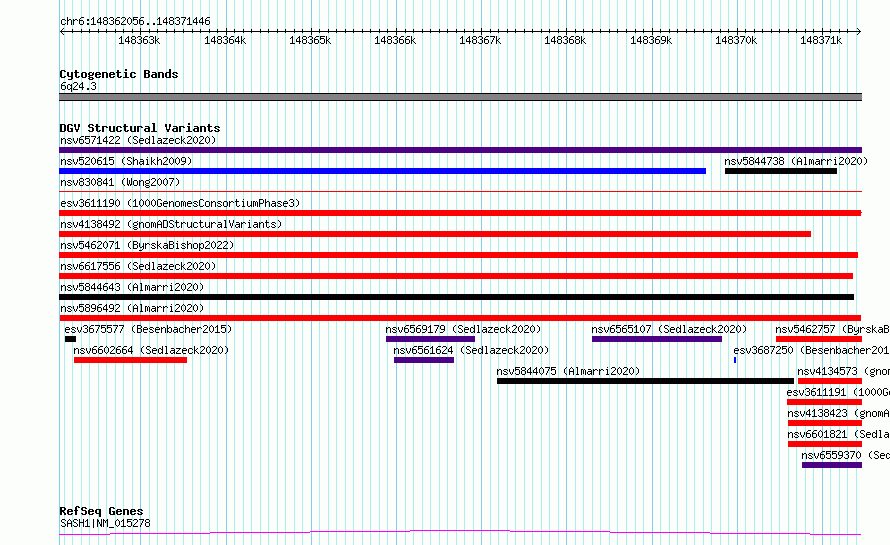The width and height of the screenshot is (890, 545).
Task: Click the Cytogenetic Bands track title
Action: point(119,74)
